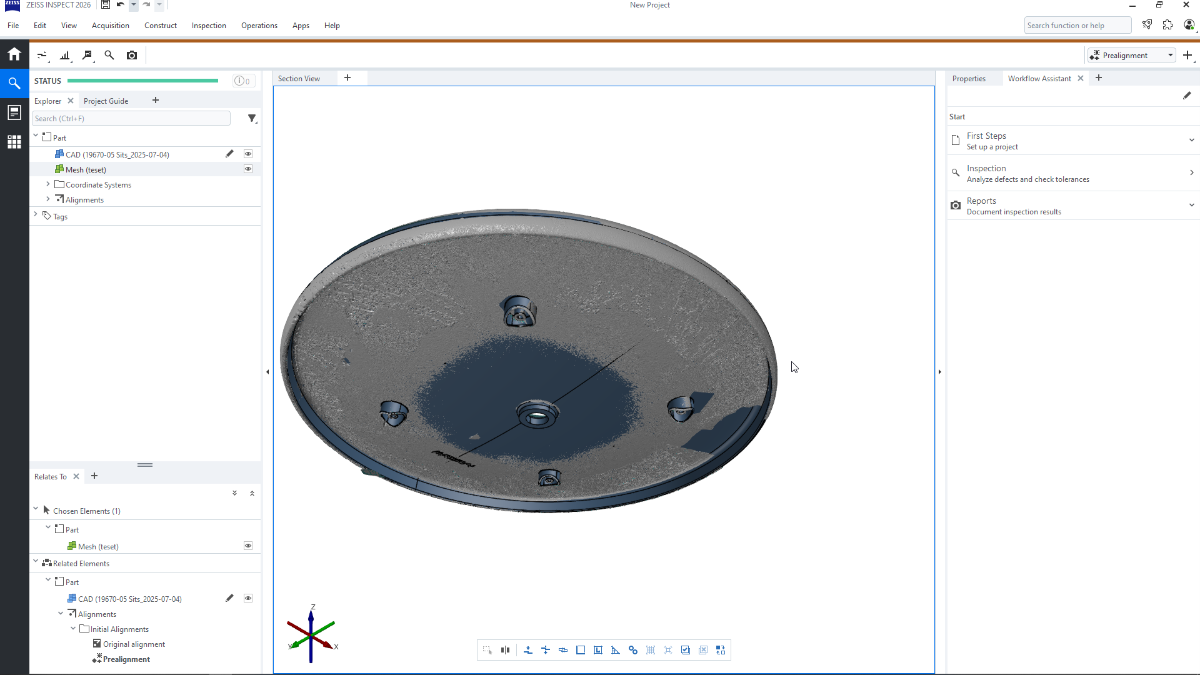Switch to the Project Guide tab
This screenshot has height=675, width=1200.
pyautogui.click(x=106, y=101)
